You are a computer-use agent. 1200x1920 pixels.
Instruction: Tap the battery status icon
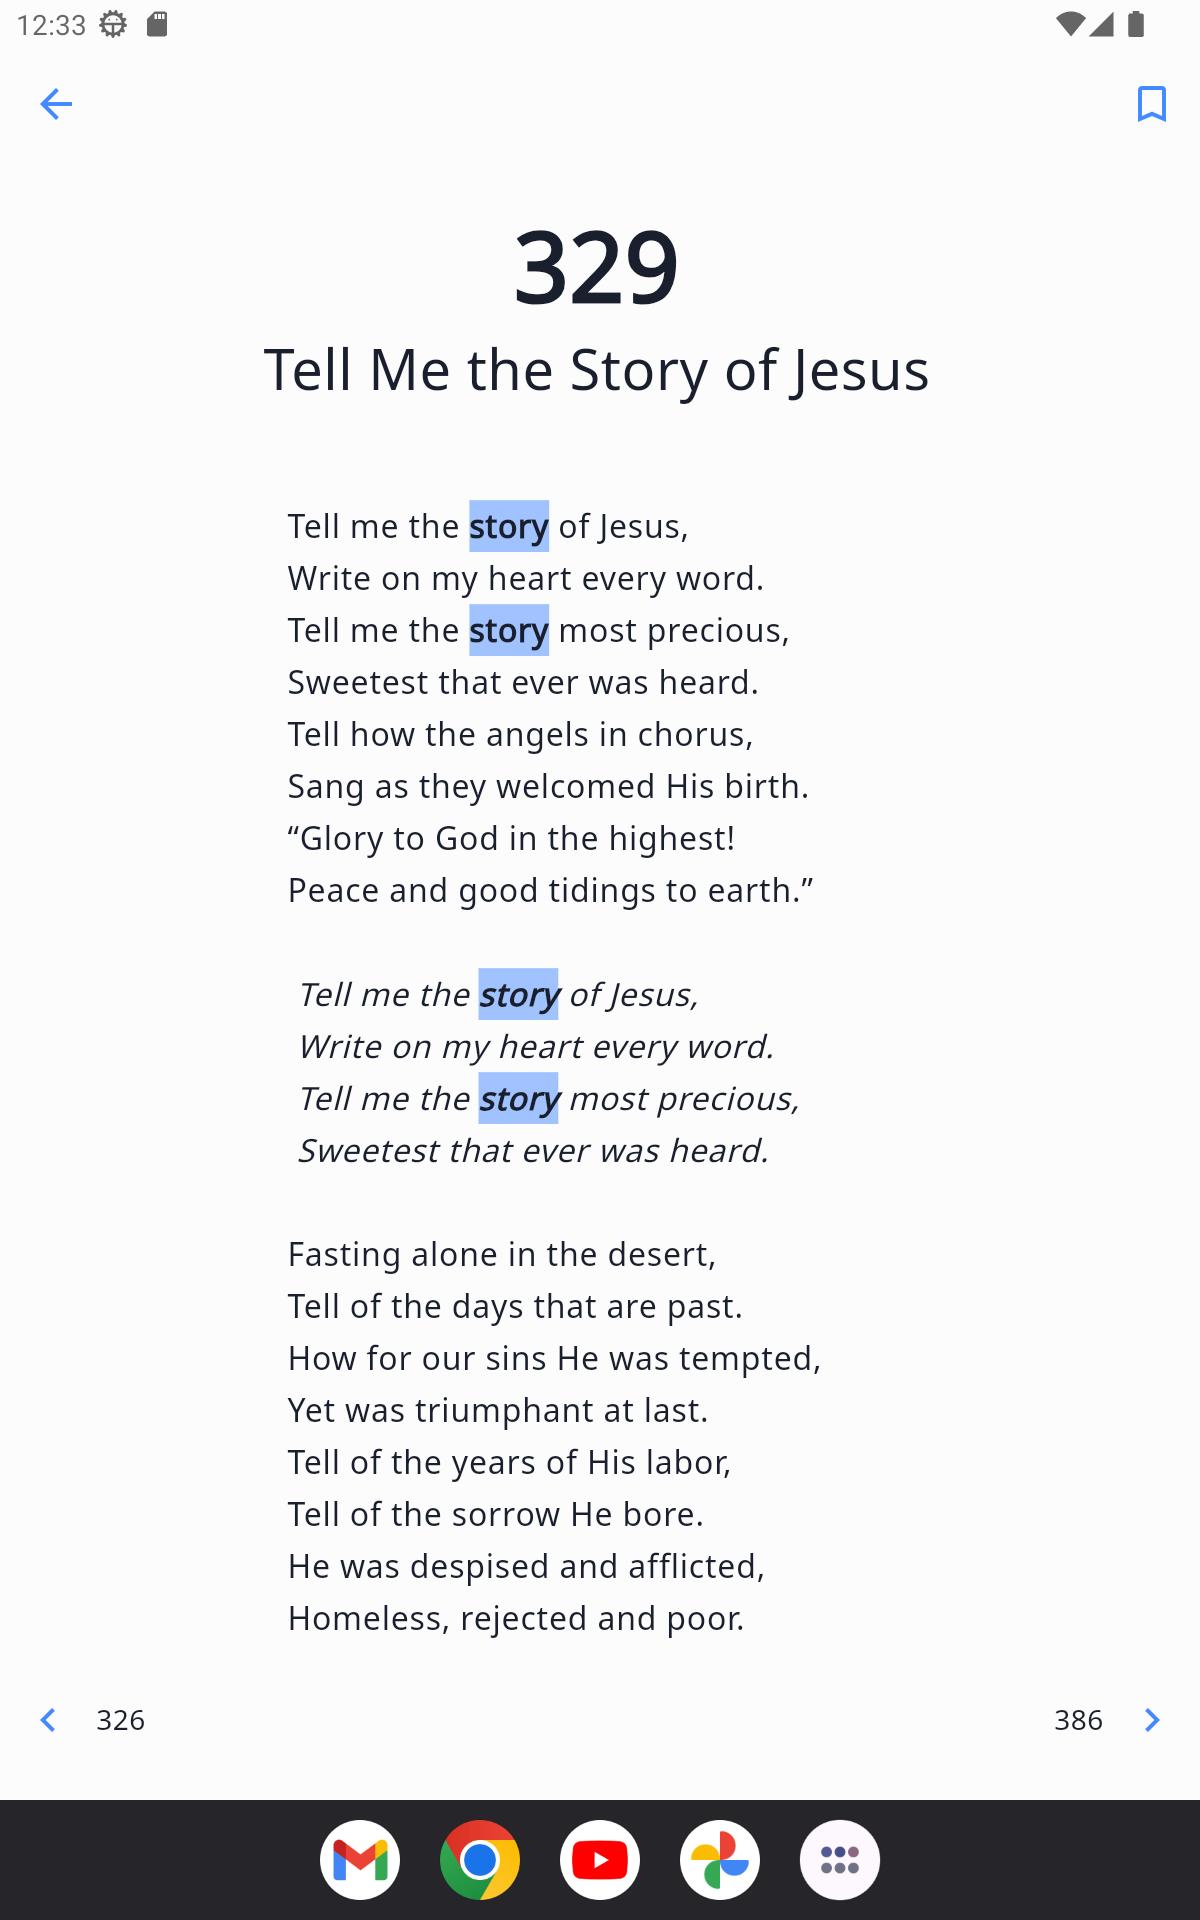[1136, 24]
